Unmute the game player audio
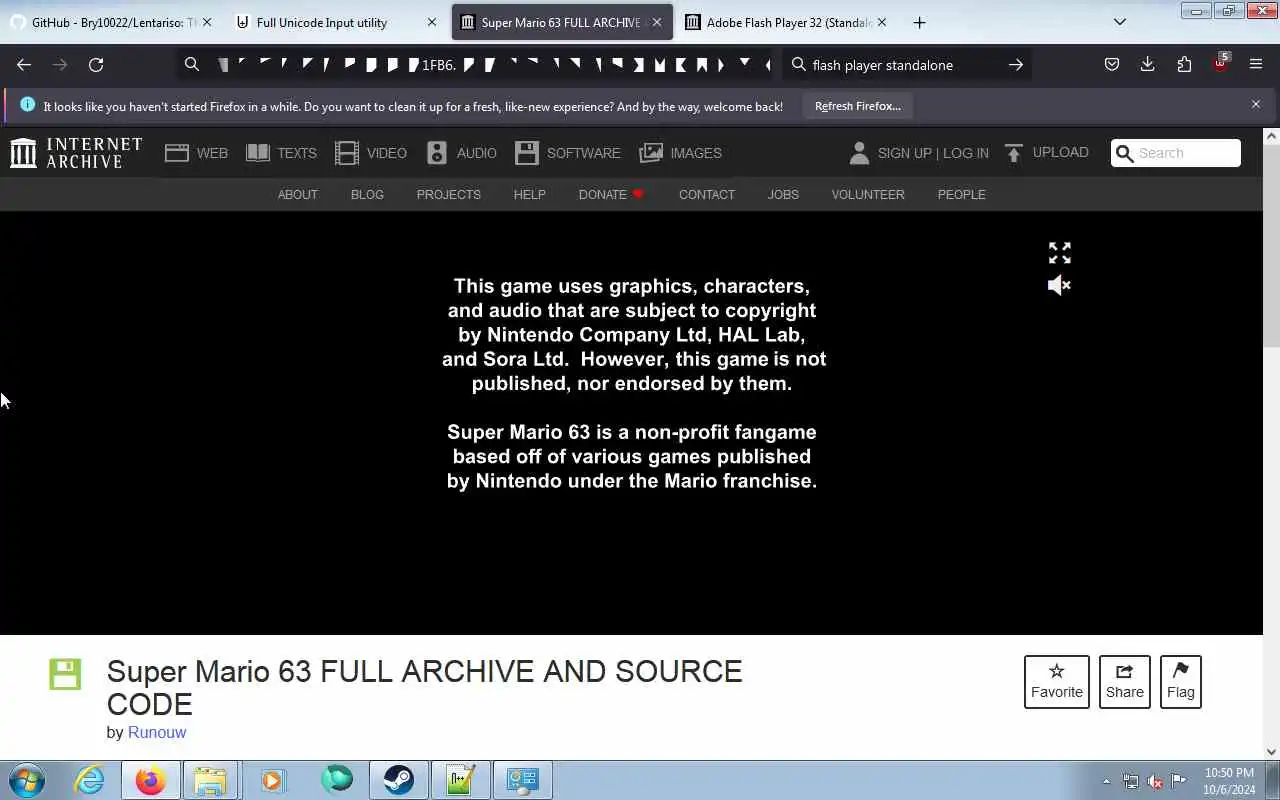Image resolution: width=1280 pixels, height=800 pixels. tap(1060, 286)
